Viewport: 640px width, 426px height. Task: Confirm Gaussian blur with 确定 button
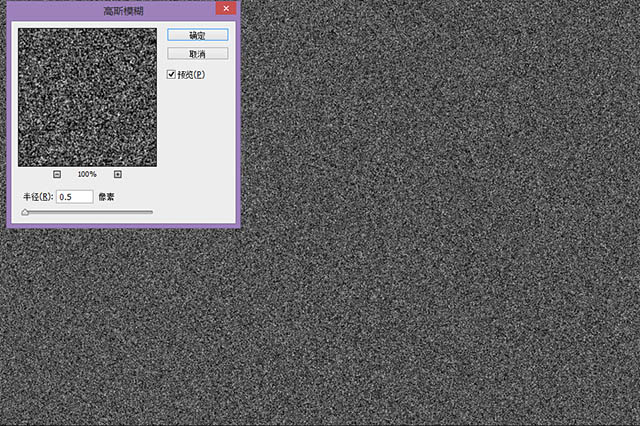pos(197,35)
